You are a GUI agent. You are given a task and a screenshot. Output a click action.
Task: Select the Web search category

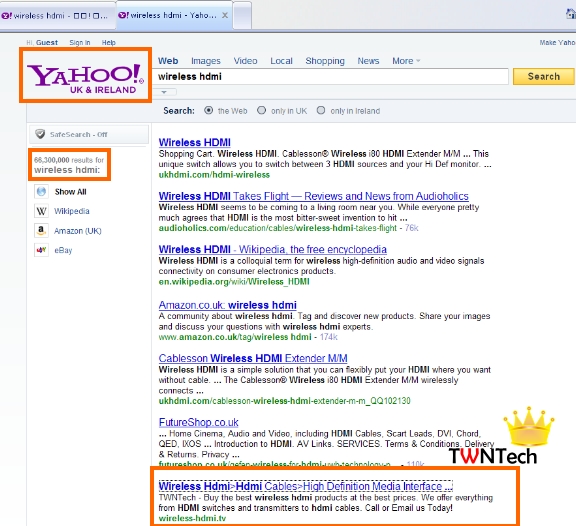coord(168,61)
